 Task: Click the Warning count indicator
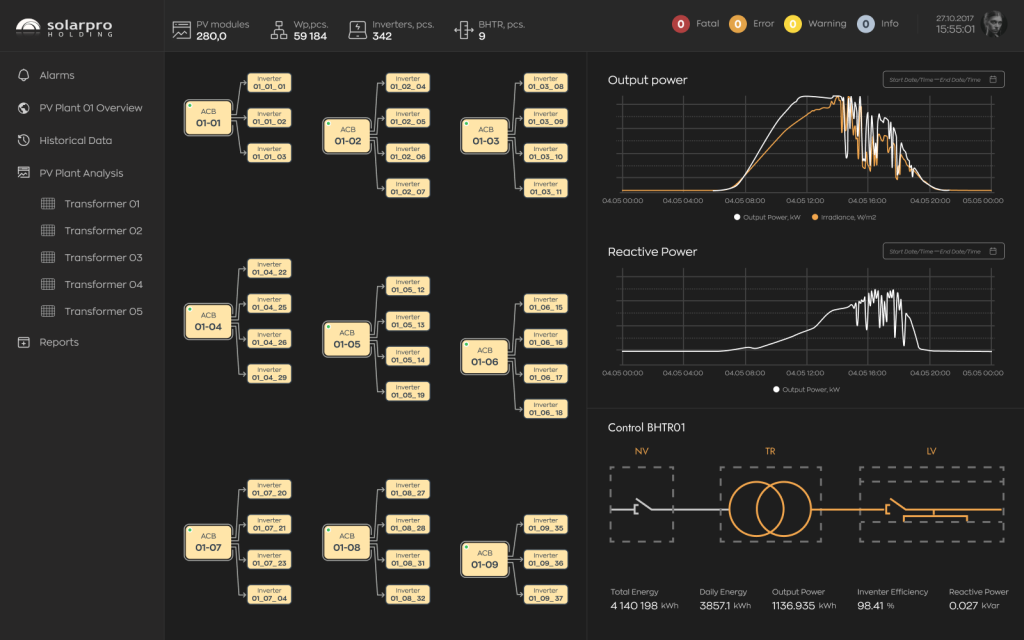[792, 24]
